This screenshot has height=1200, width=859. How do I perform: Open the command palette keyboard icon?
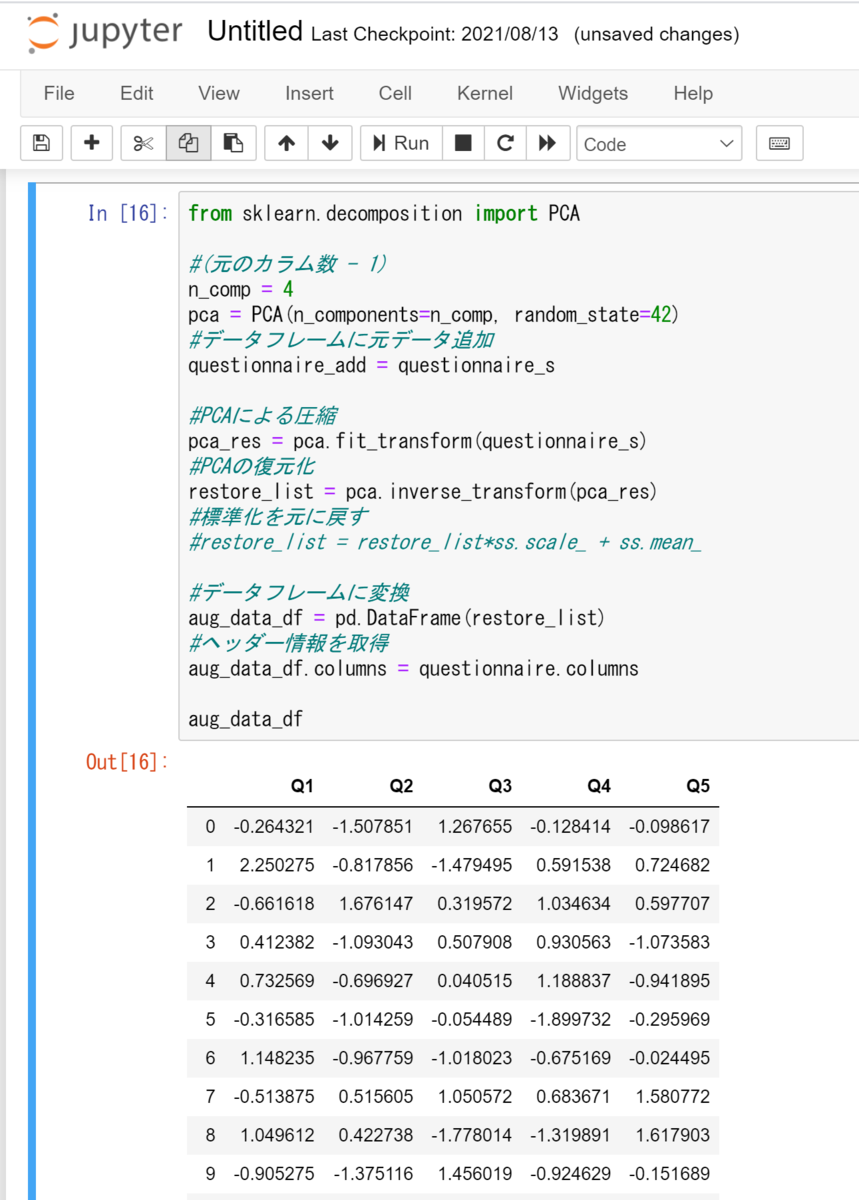click(x=779, y=142)
